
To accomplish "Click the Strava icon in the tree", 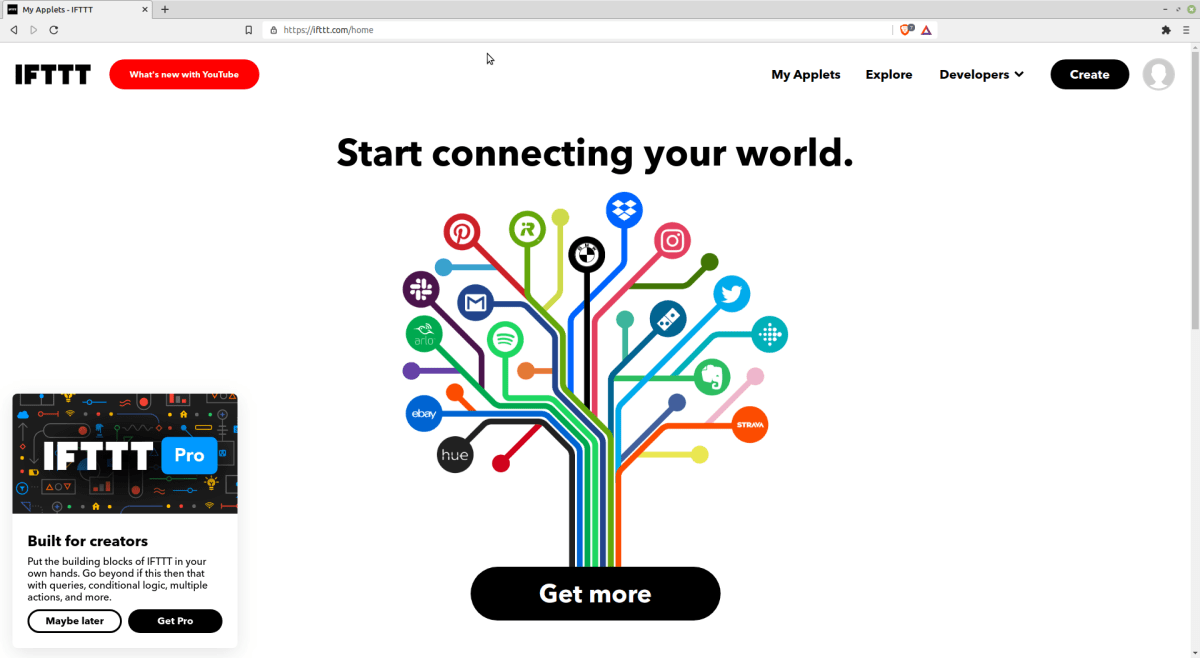I will click(750, 425).
